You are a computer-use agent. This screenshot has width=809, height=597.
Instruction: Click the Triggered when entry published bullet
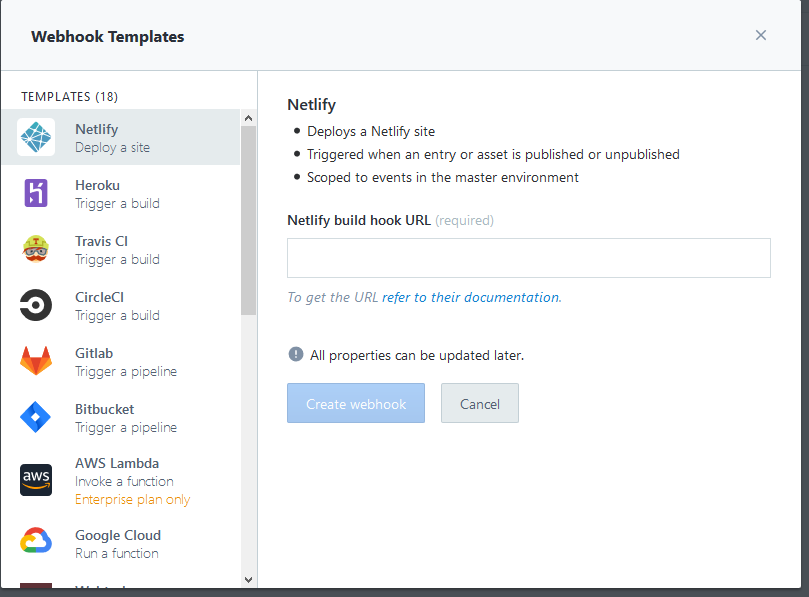pyautogui.click(x=493, y=154)
